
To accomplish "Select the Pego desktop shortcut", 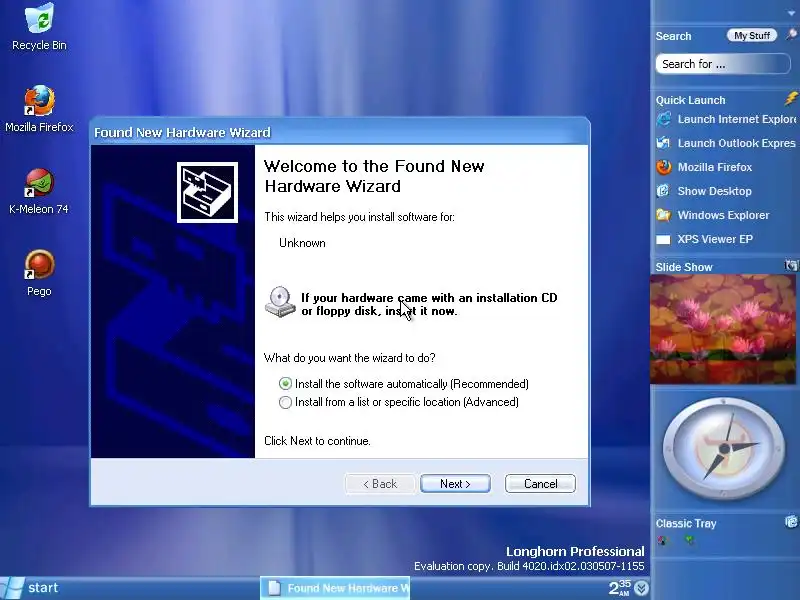I will [x=39, y=273].
